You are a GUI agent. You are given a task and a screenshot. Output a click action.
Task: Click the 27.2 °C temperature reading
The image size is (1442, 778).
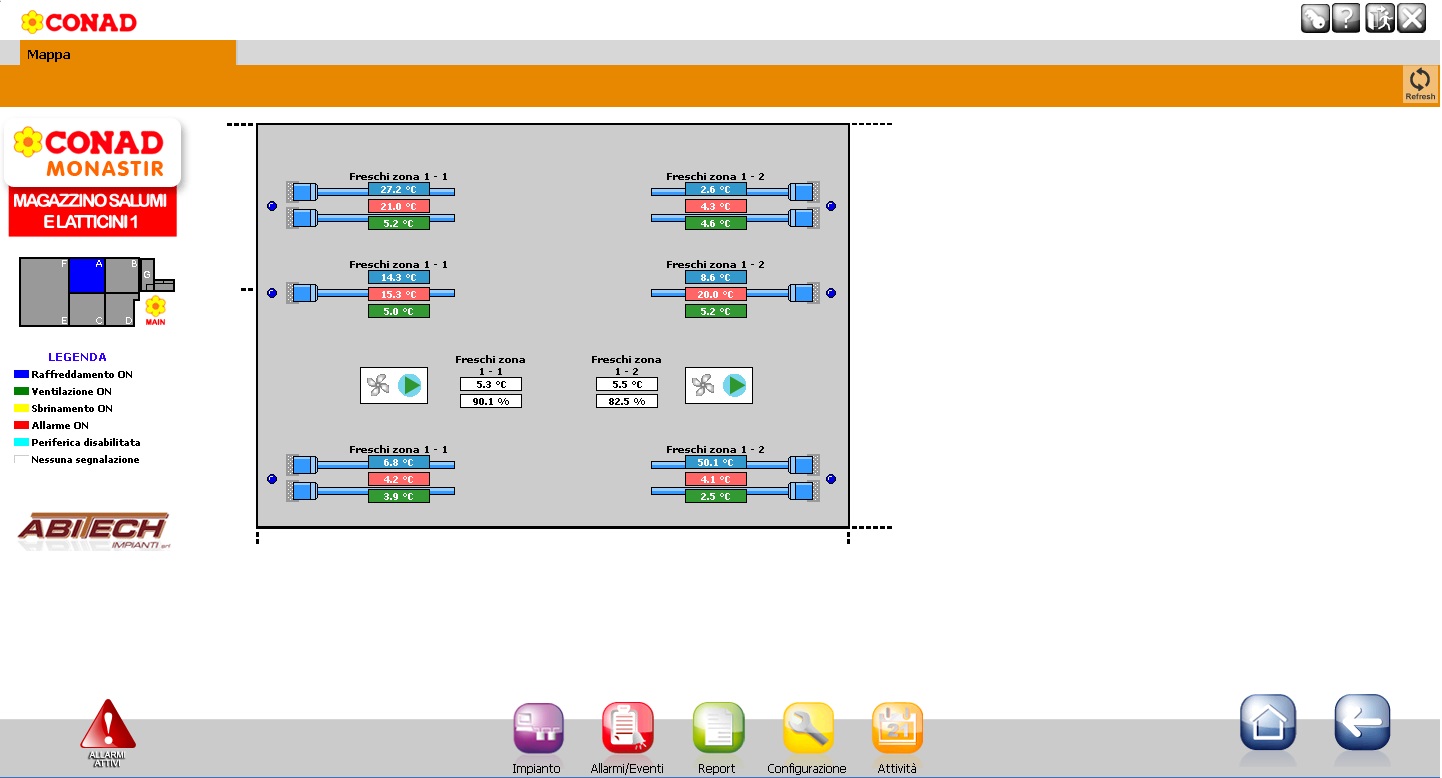398,189
